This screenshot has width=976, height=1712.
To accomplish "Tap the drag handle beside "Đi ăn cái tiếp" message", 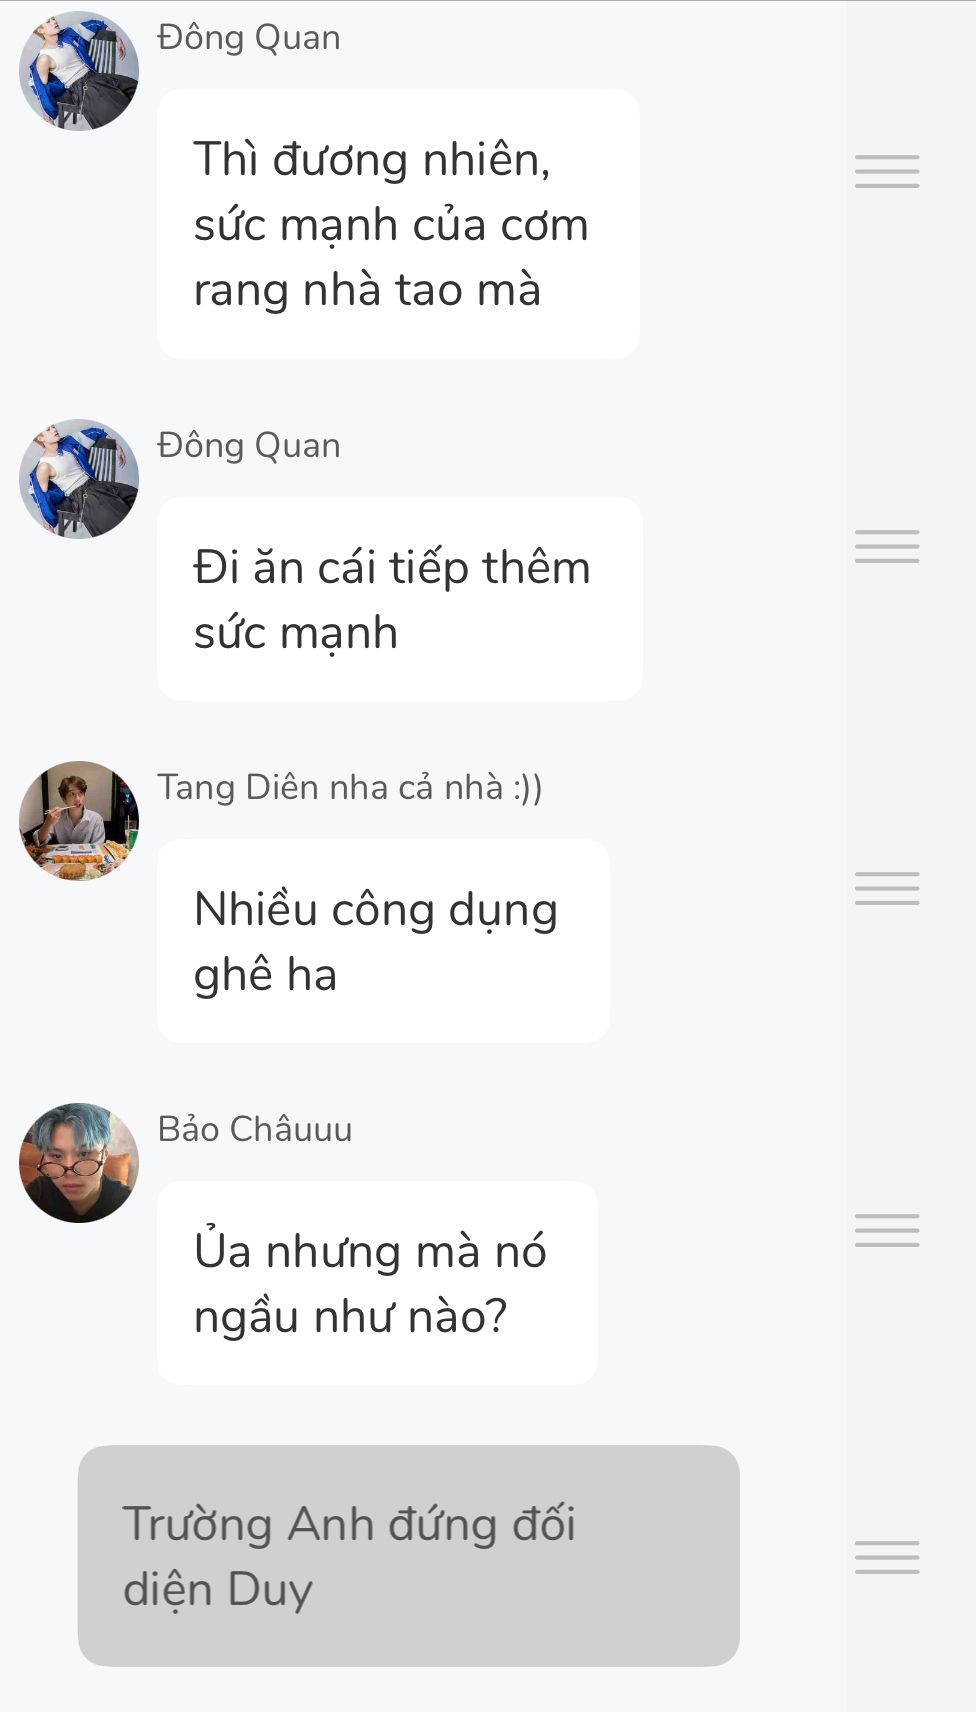I will pos(887,546).
